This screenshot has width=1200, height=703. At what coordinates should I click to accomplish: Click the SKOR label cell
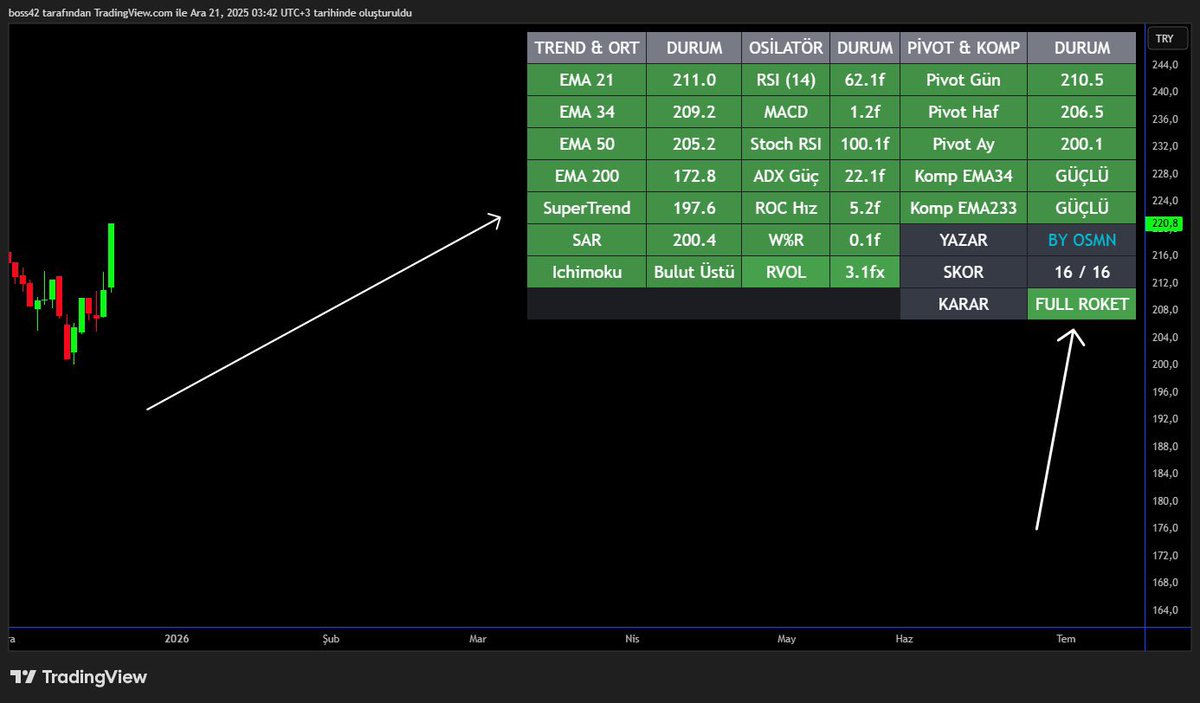click(x=963, y=272)
